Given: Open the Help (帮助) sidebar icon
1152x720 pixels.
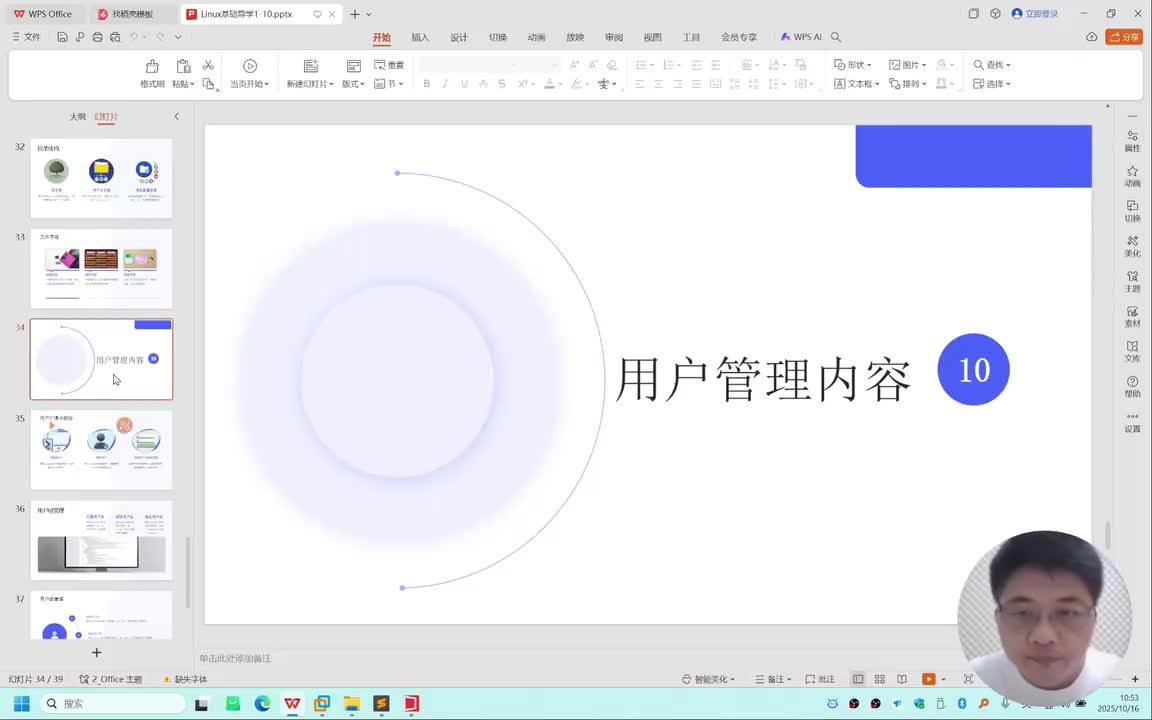Looking at the screenshot, I should 1132,386.
